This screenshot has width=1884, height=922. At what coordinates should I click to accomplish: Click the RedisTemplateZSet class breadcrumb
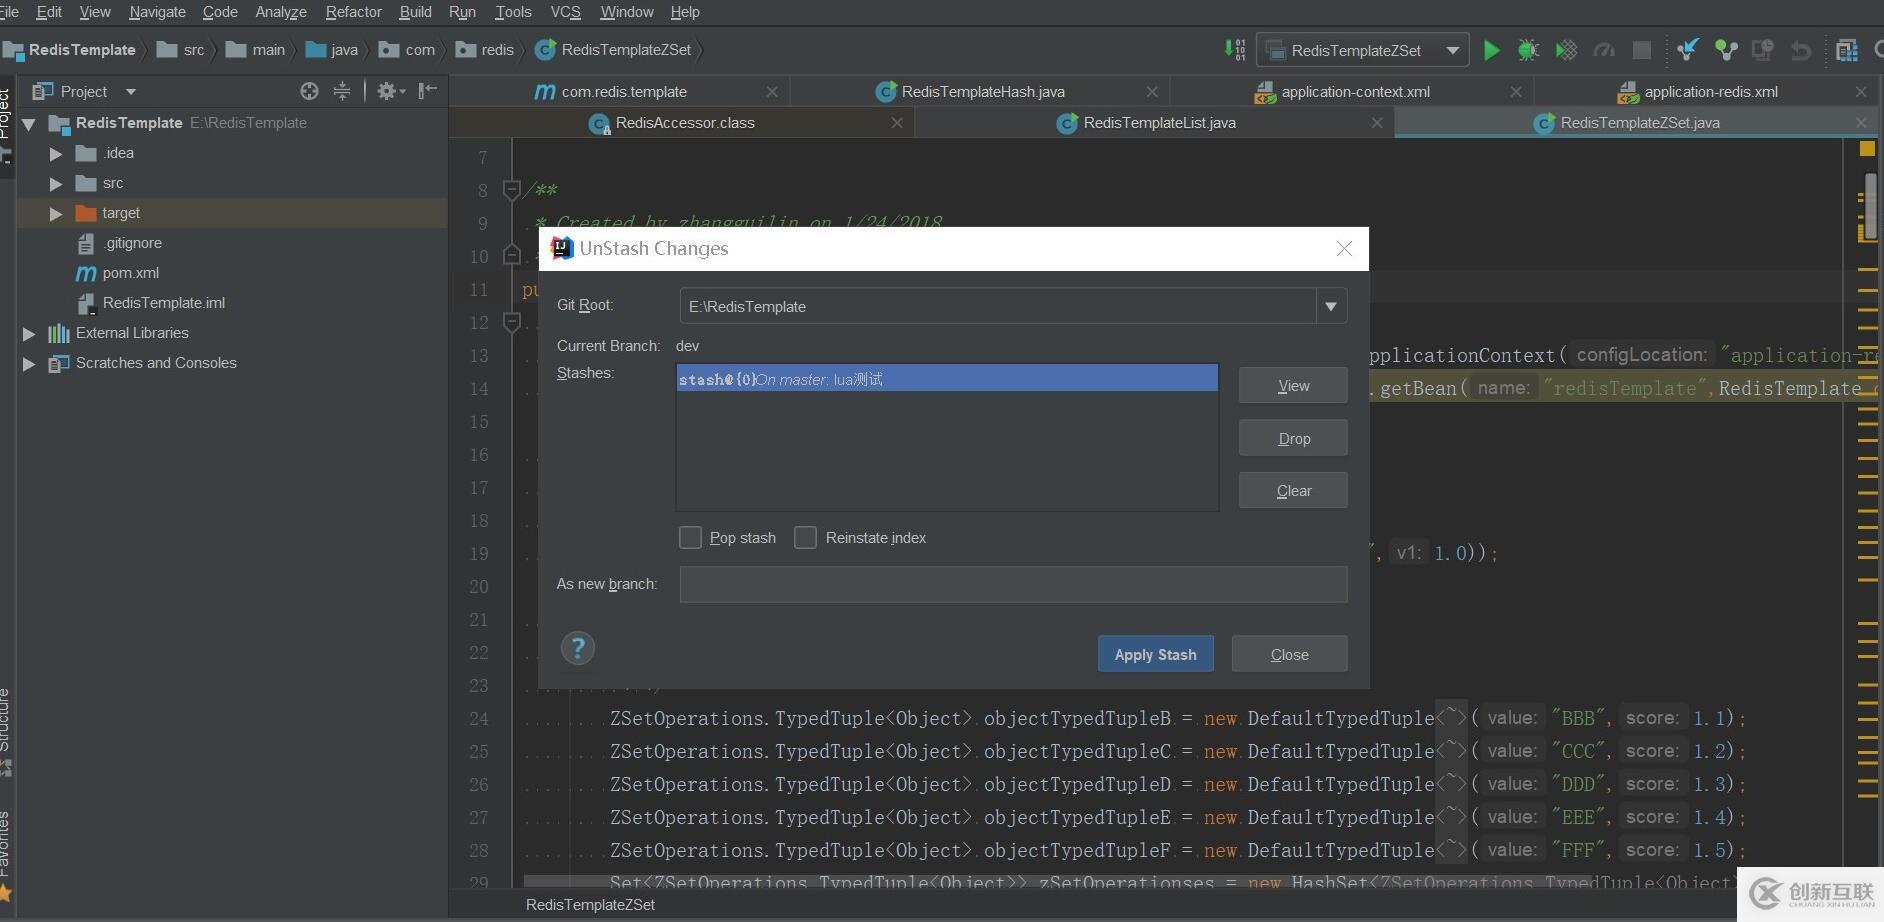coord(613,50)
